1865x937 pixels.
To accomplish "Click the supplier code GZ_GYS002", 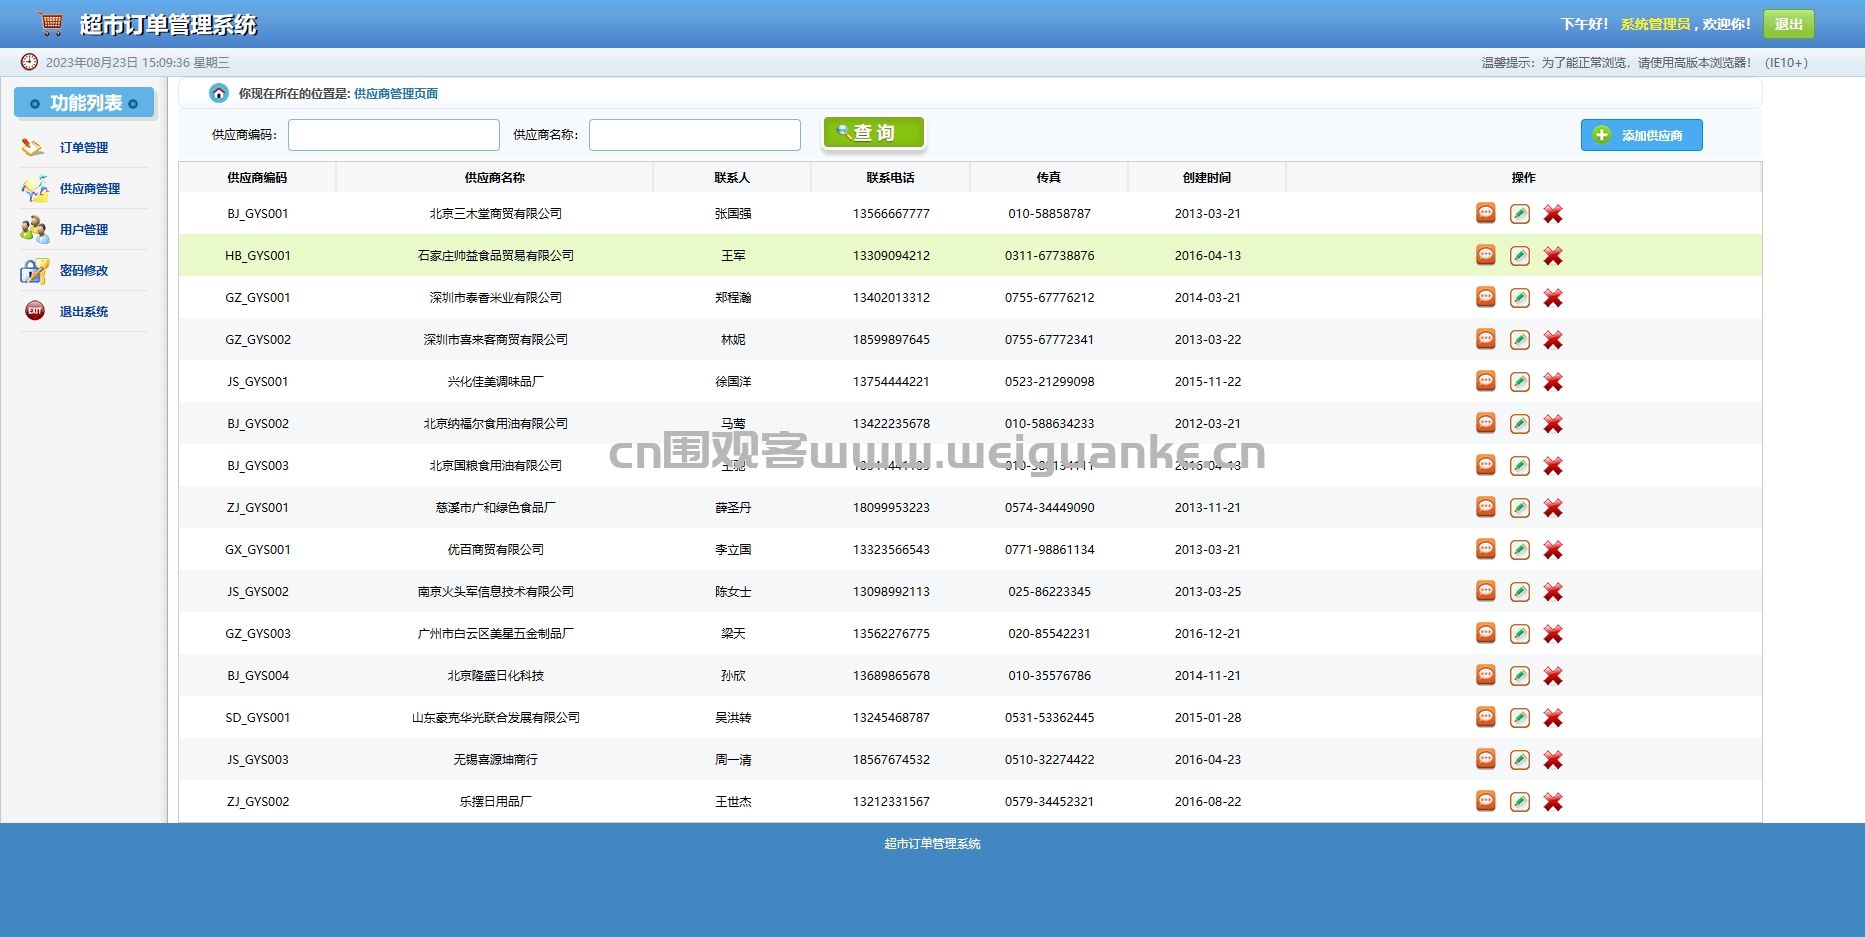I will click(x=258, y=340).
